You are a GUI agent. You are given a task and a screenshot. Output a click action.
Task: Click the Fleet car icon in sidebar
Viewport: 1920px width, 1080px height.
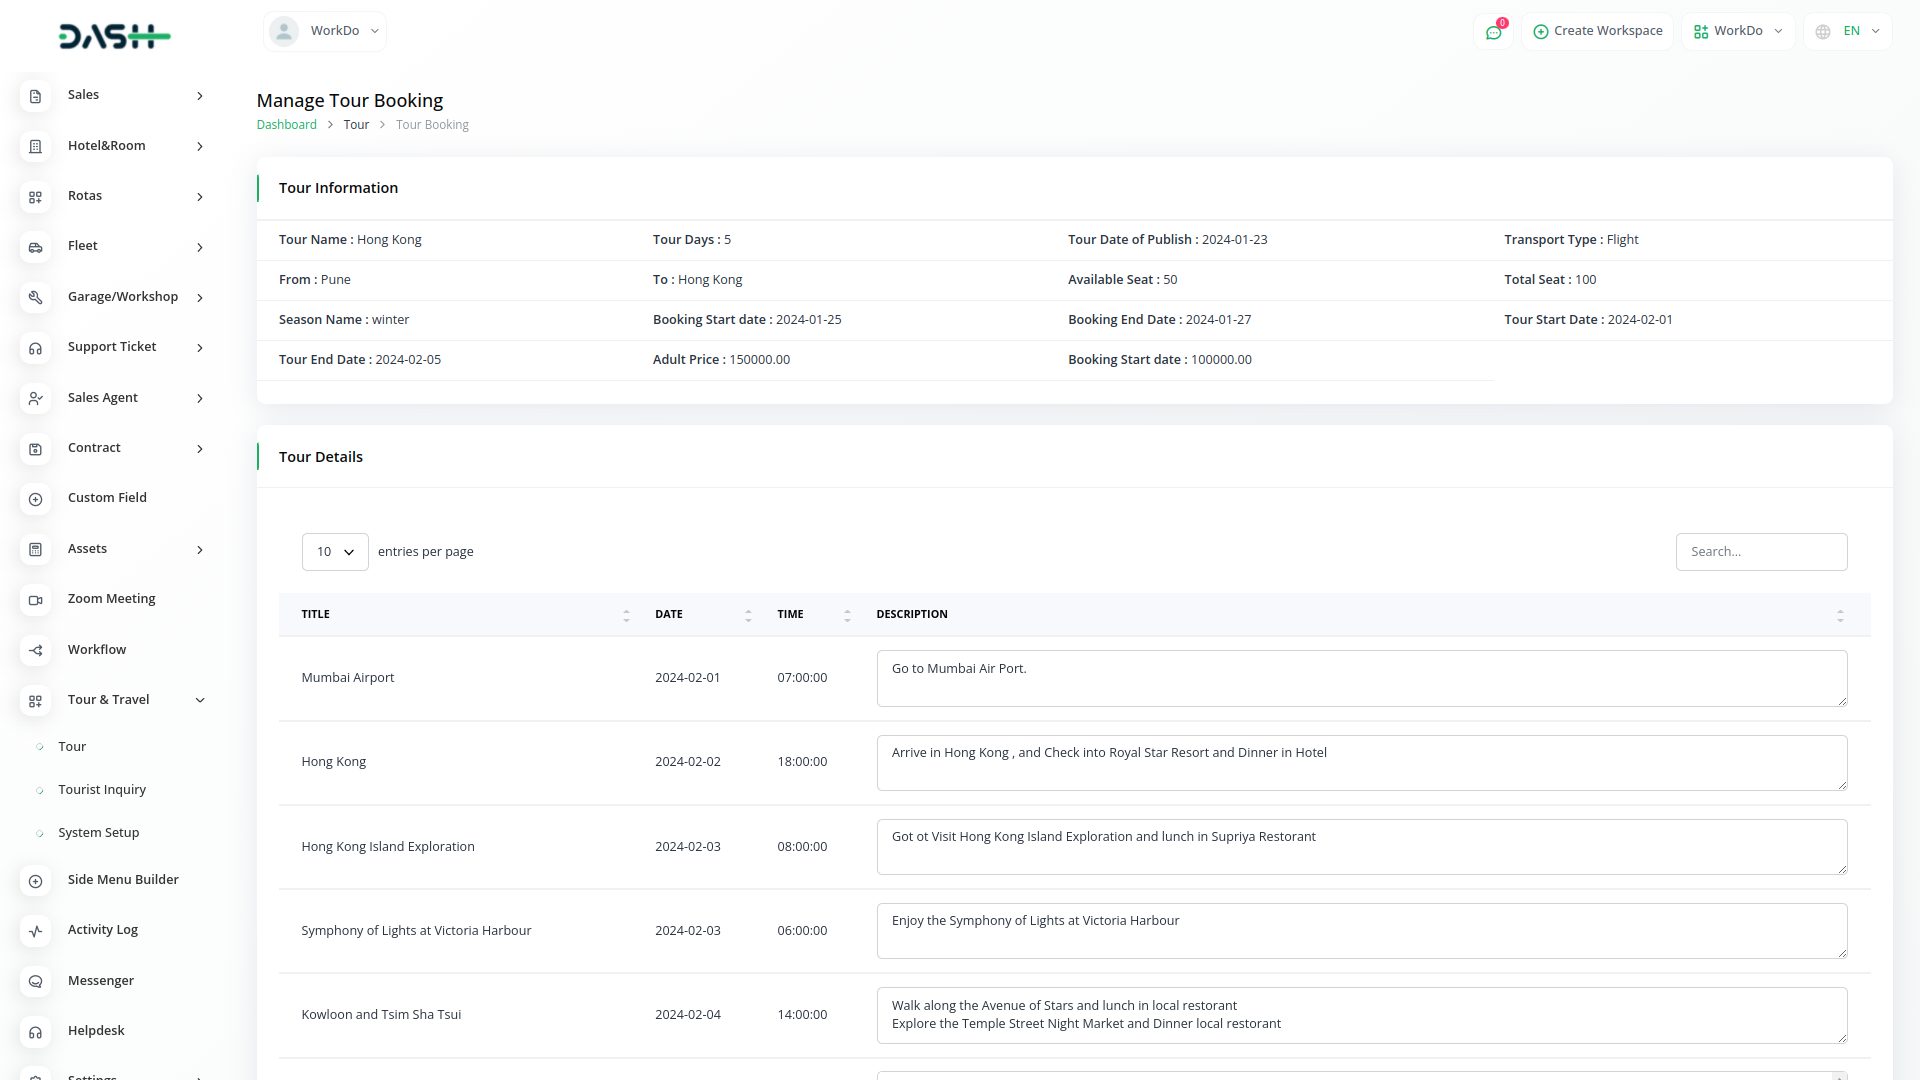[x=35, y=247]
